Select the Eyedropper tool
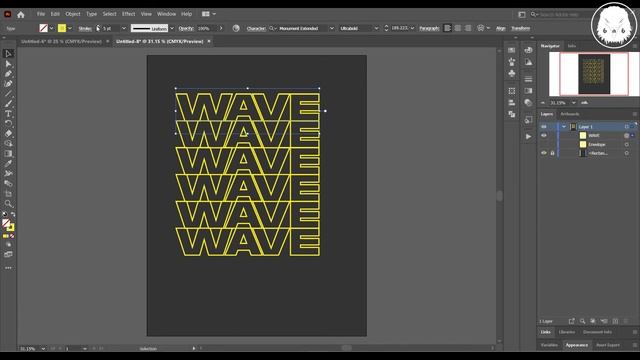This screenshot has height=360, width=640. click(8, 163)
